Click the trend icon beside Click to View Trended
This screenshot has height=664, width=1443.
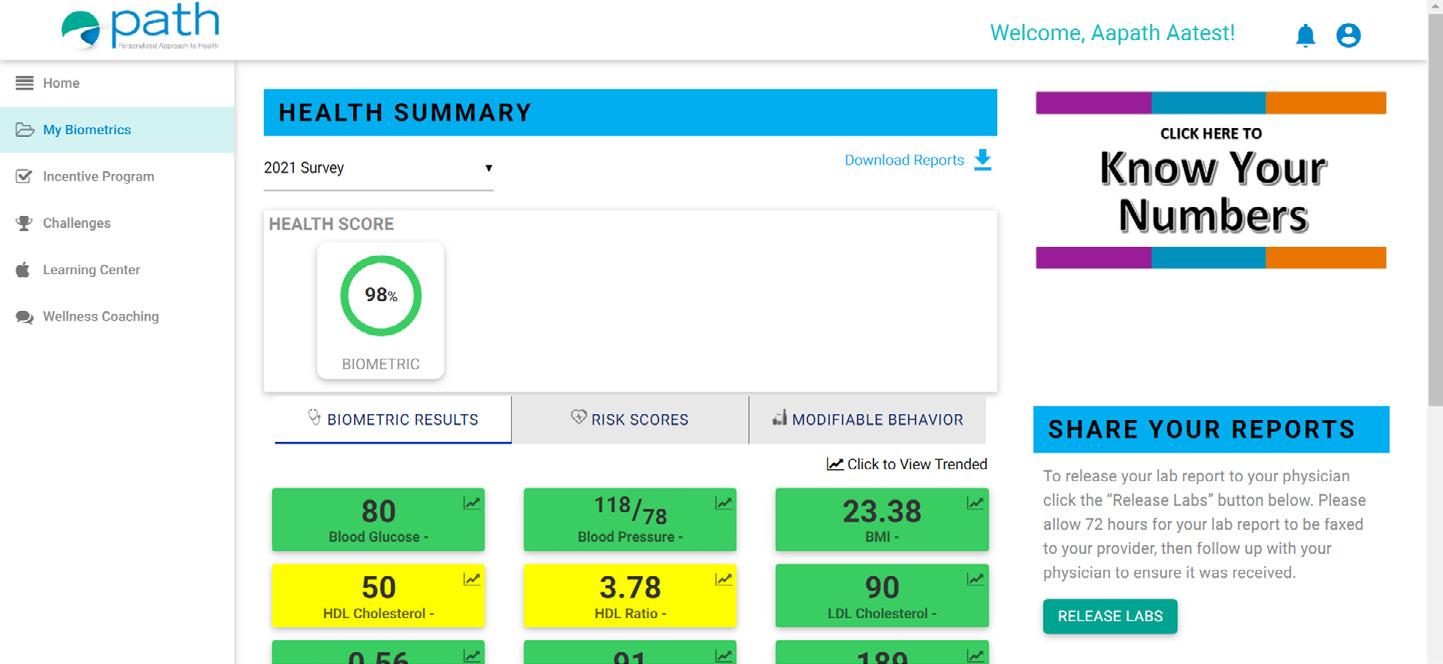point(835,464)
